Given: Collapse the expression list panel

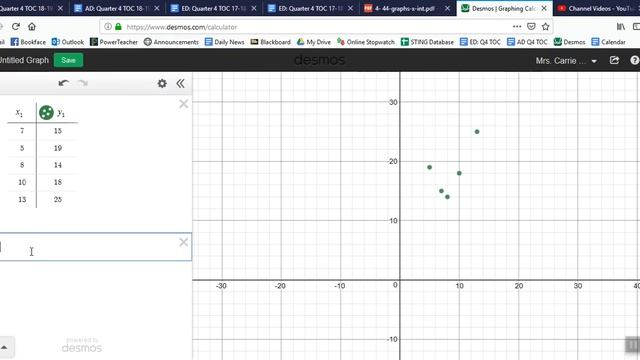Looking at the screenshot, I should pyautogui.click(x=180, y=83).
